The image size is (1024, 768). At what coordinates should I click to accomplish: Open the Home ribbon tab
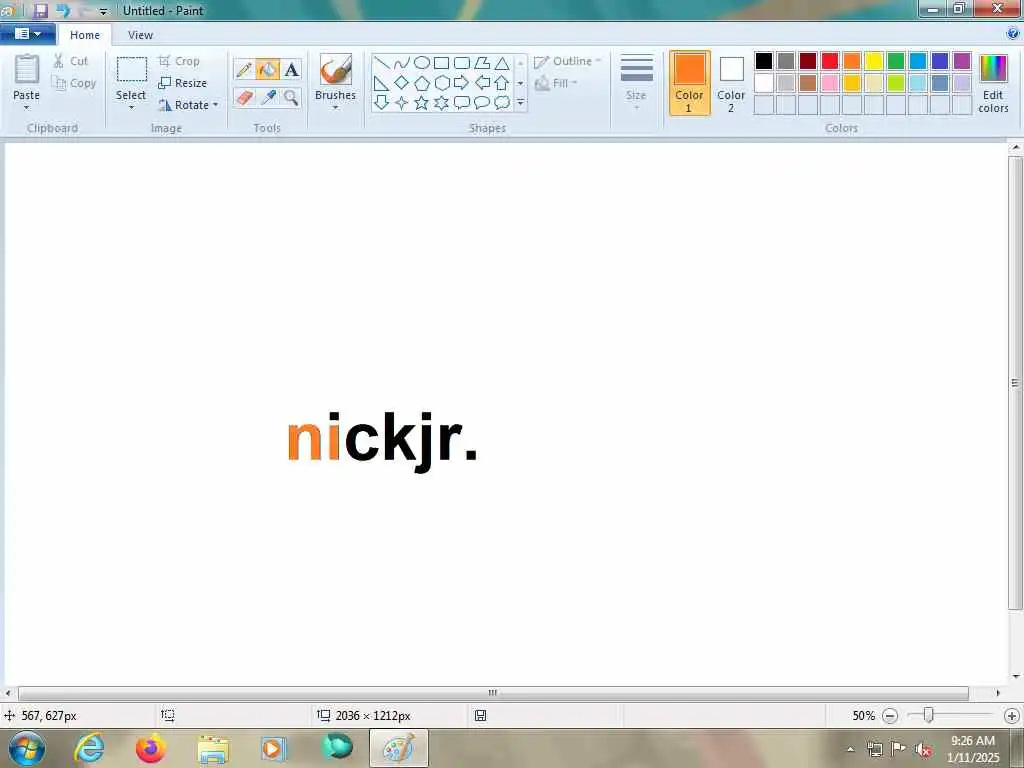(85, 35)
